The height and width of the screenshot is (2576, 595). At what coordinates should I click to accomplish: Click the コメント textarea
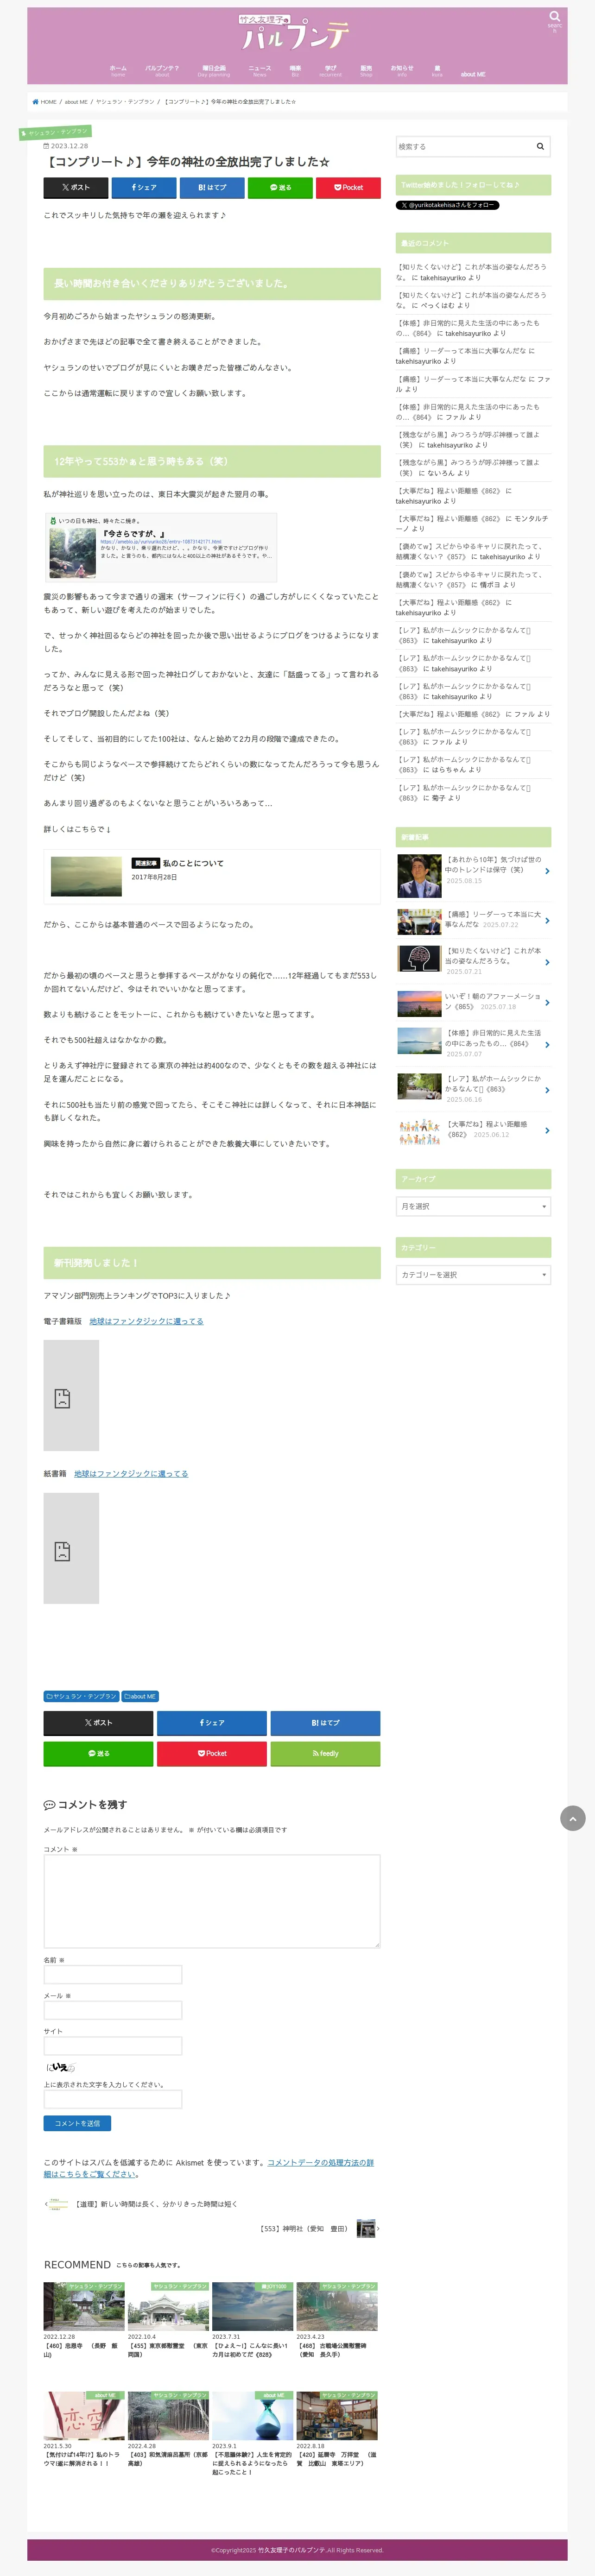coord(212,1901)
